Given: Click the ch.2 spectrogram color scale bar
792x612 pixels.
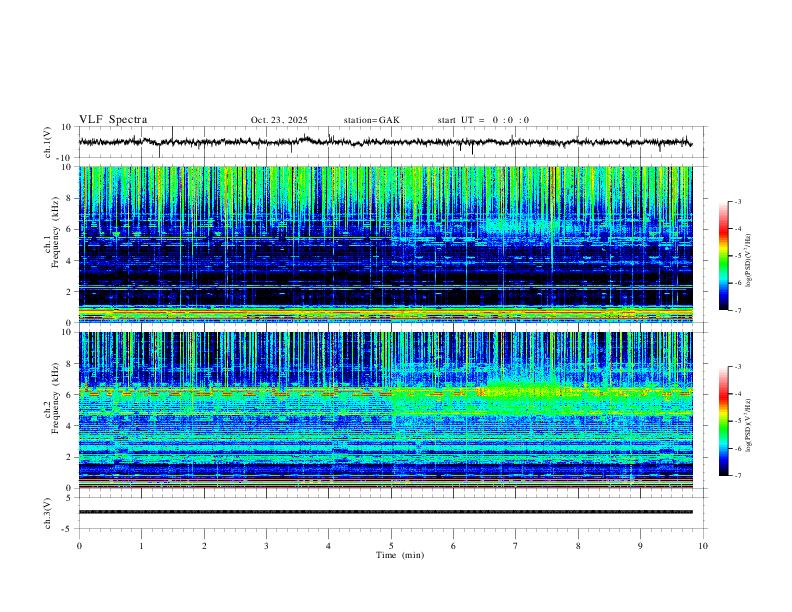Looking at the screenshot, I should (723, 421).
